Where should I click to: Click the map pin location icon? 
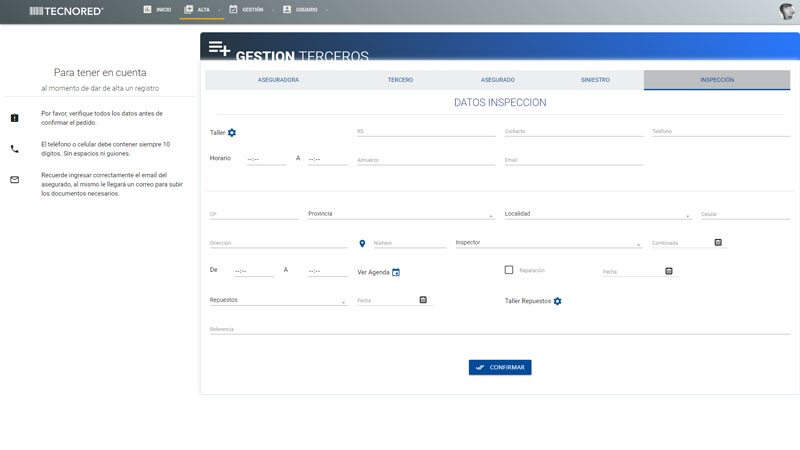click(362, 243)
